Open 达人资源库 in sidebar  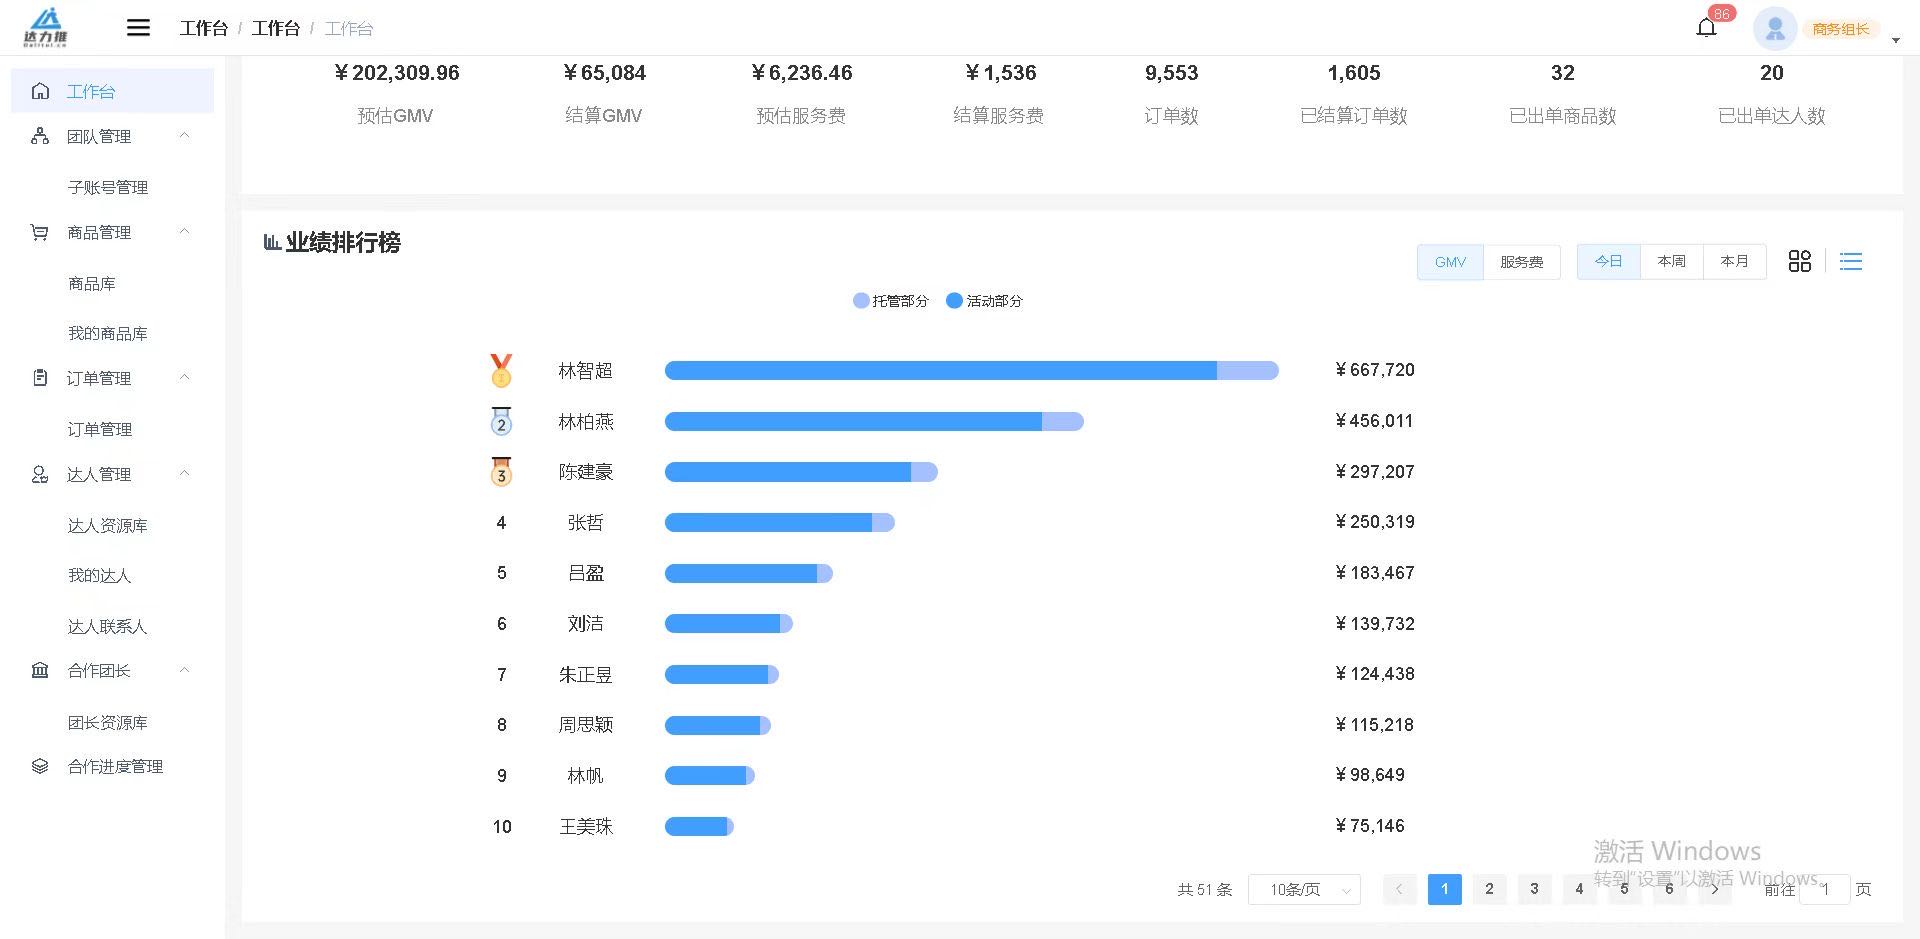pos(108,525)
